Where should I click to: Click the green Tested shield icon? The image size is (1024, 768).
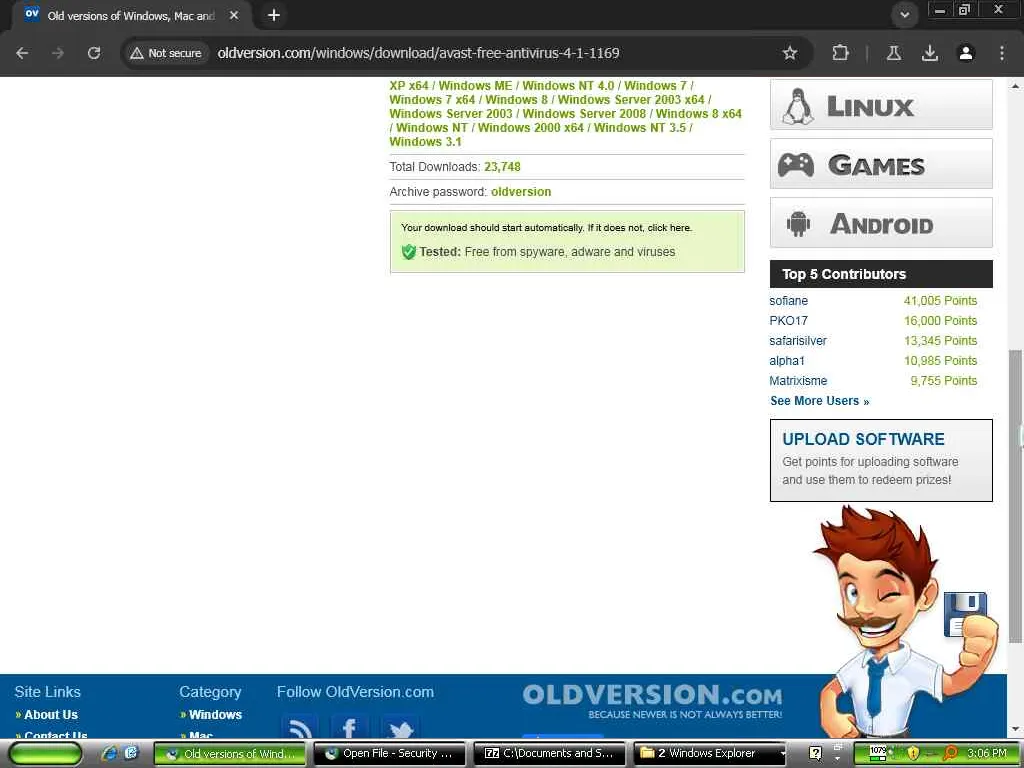click(409, 252)
